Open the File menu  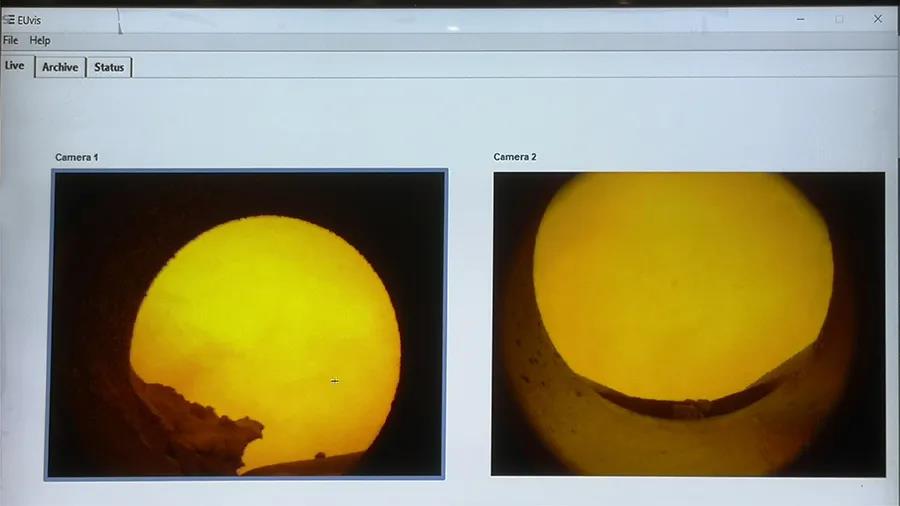(10, 40)
